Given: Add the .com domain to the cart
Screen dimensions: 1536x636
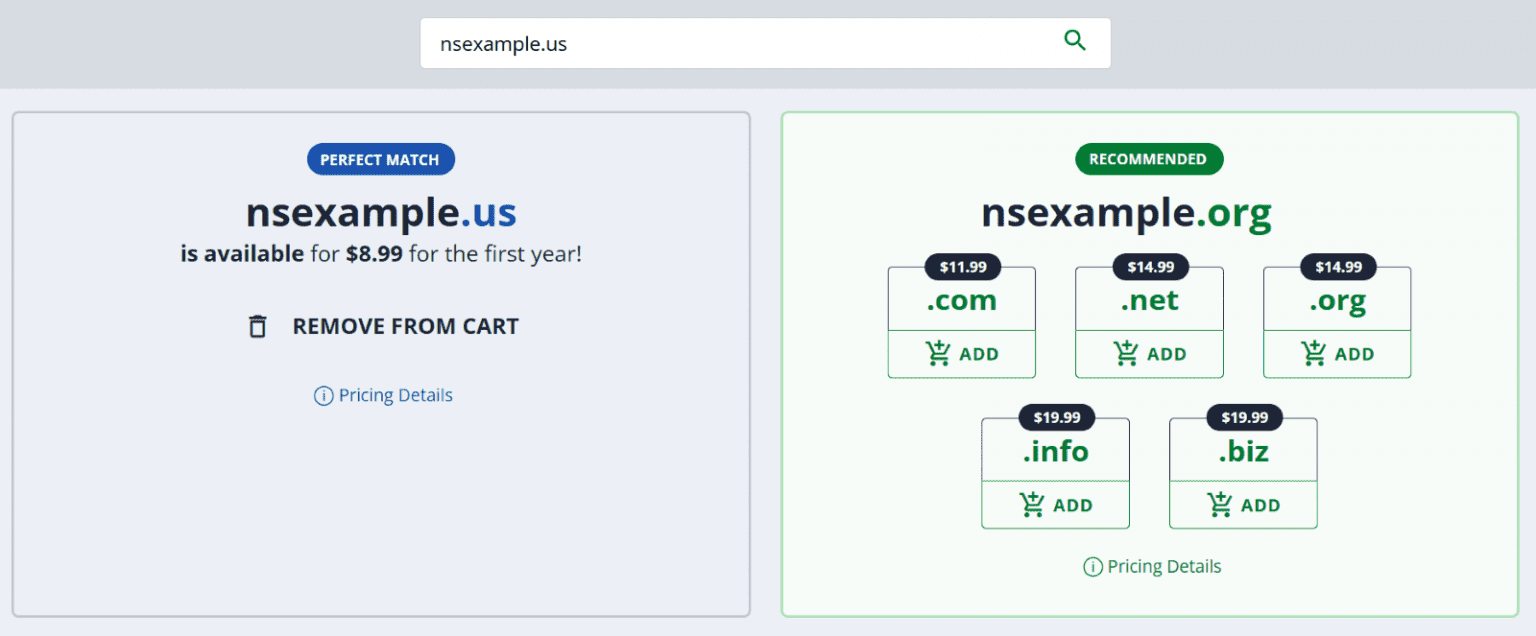Looking at the screenshot, I should [961, 353].
